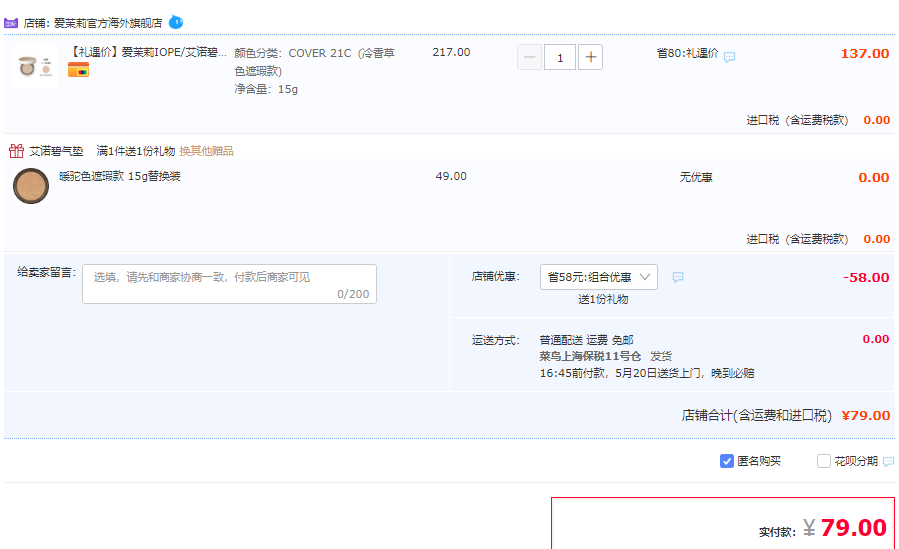Open the comment icon beside 省80:礼遇价
This screenshot has height=549, width=899.
point(729,57)
